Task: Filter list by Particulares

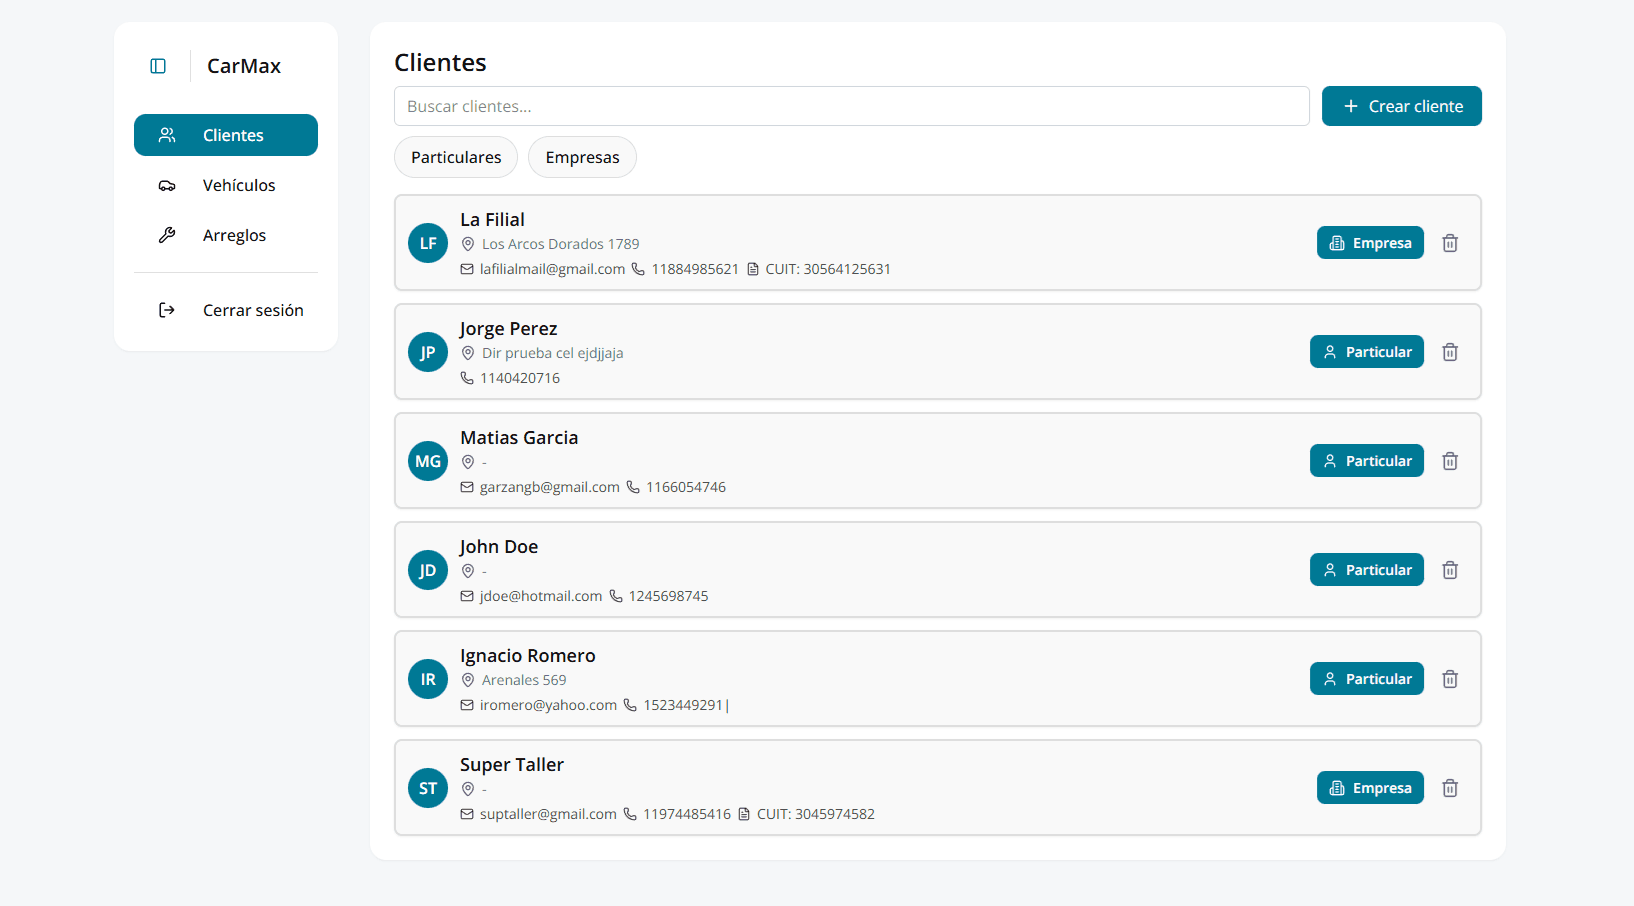Action: coord(456,157)
